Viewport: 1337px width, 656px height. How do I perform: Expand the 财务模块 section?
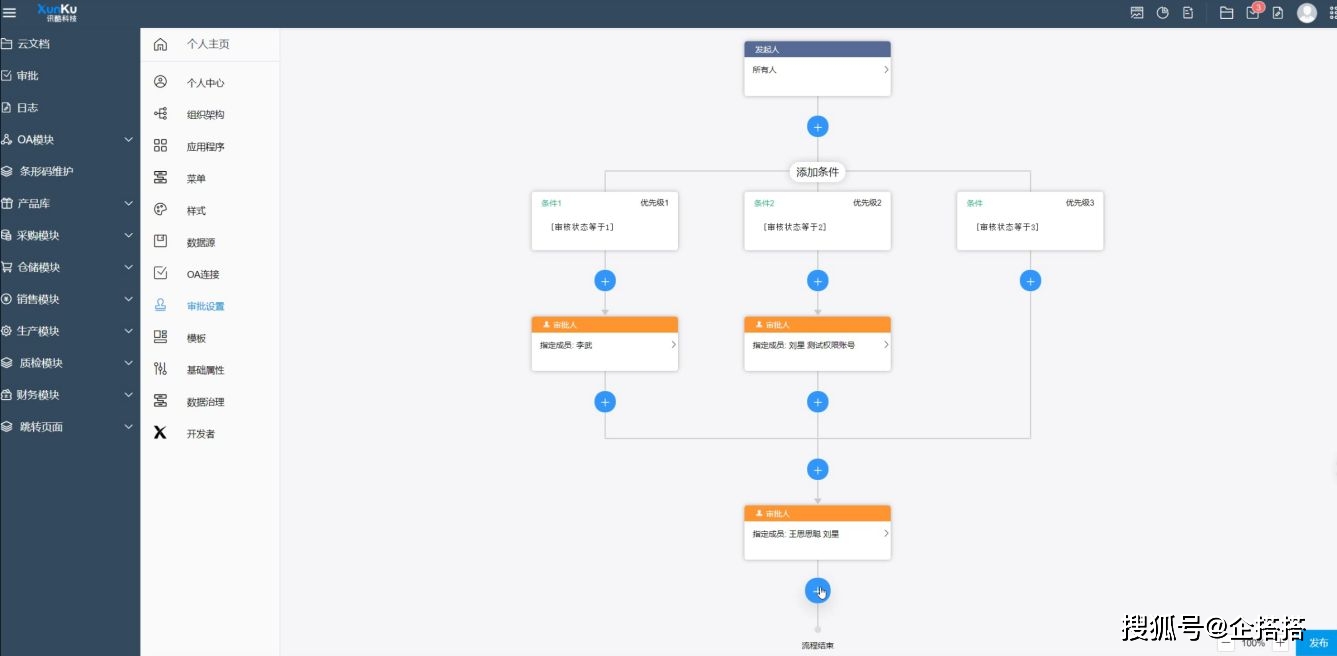point(70,394)
